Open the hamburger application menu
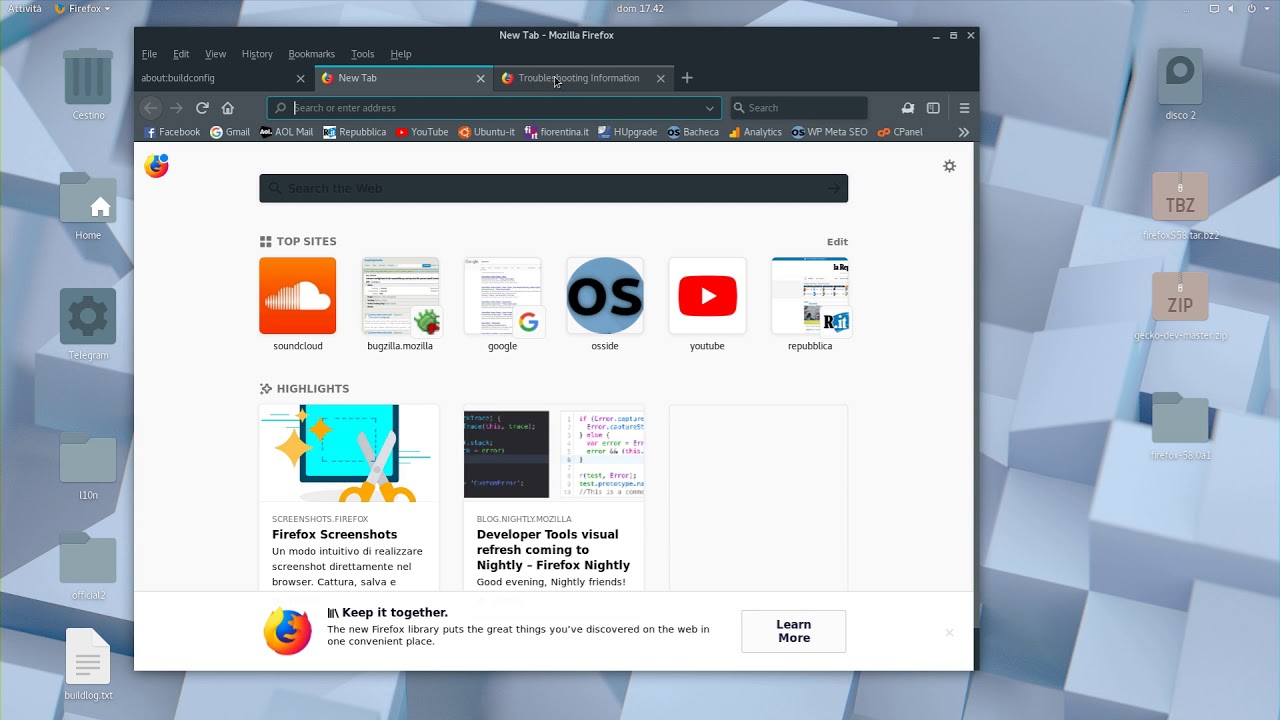The height and width of the screenshot is (720, 1280). 964,108
